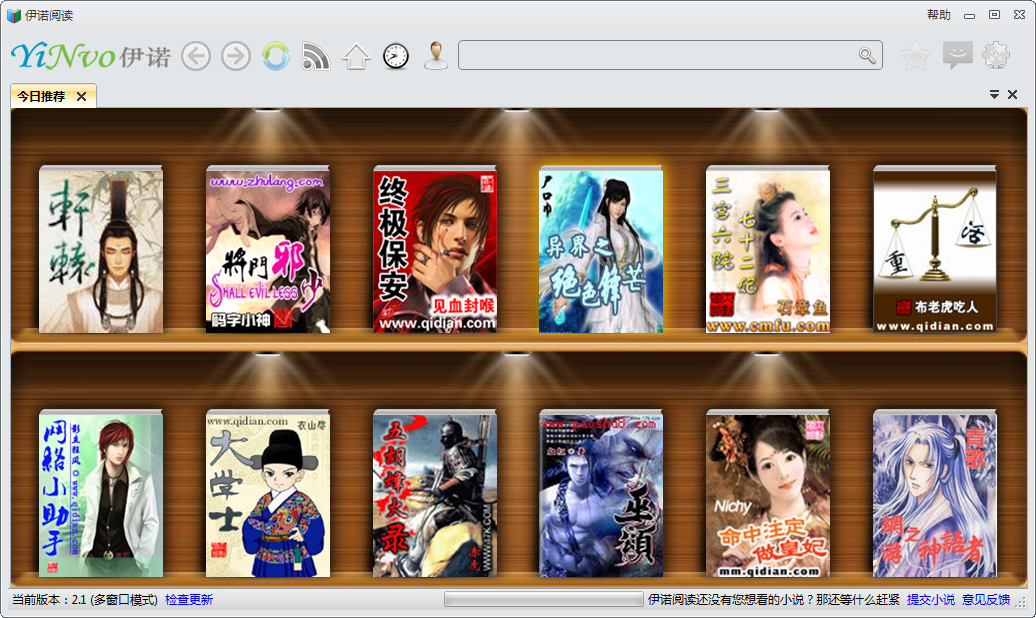Open the 轩辕 book cover
The width and height of the screenshot is (1036, 618).
(x=101, y=249)
